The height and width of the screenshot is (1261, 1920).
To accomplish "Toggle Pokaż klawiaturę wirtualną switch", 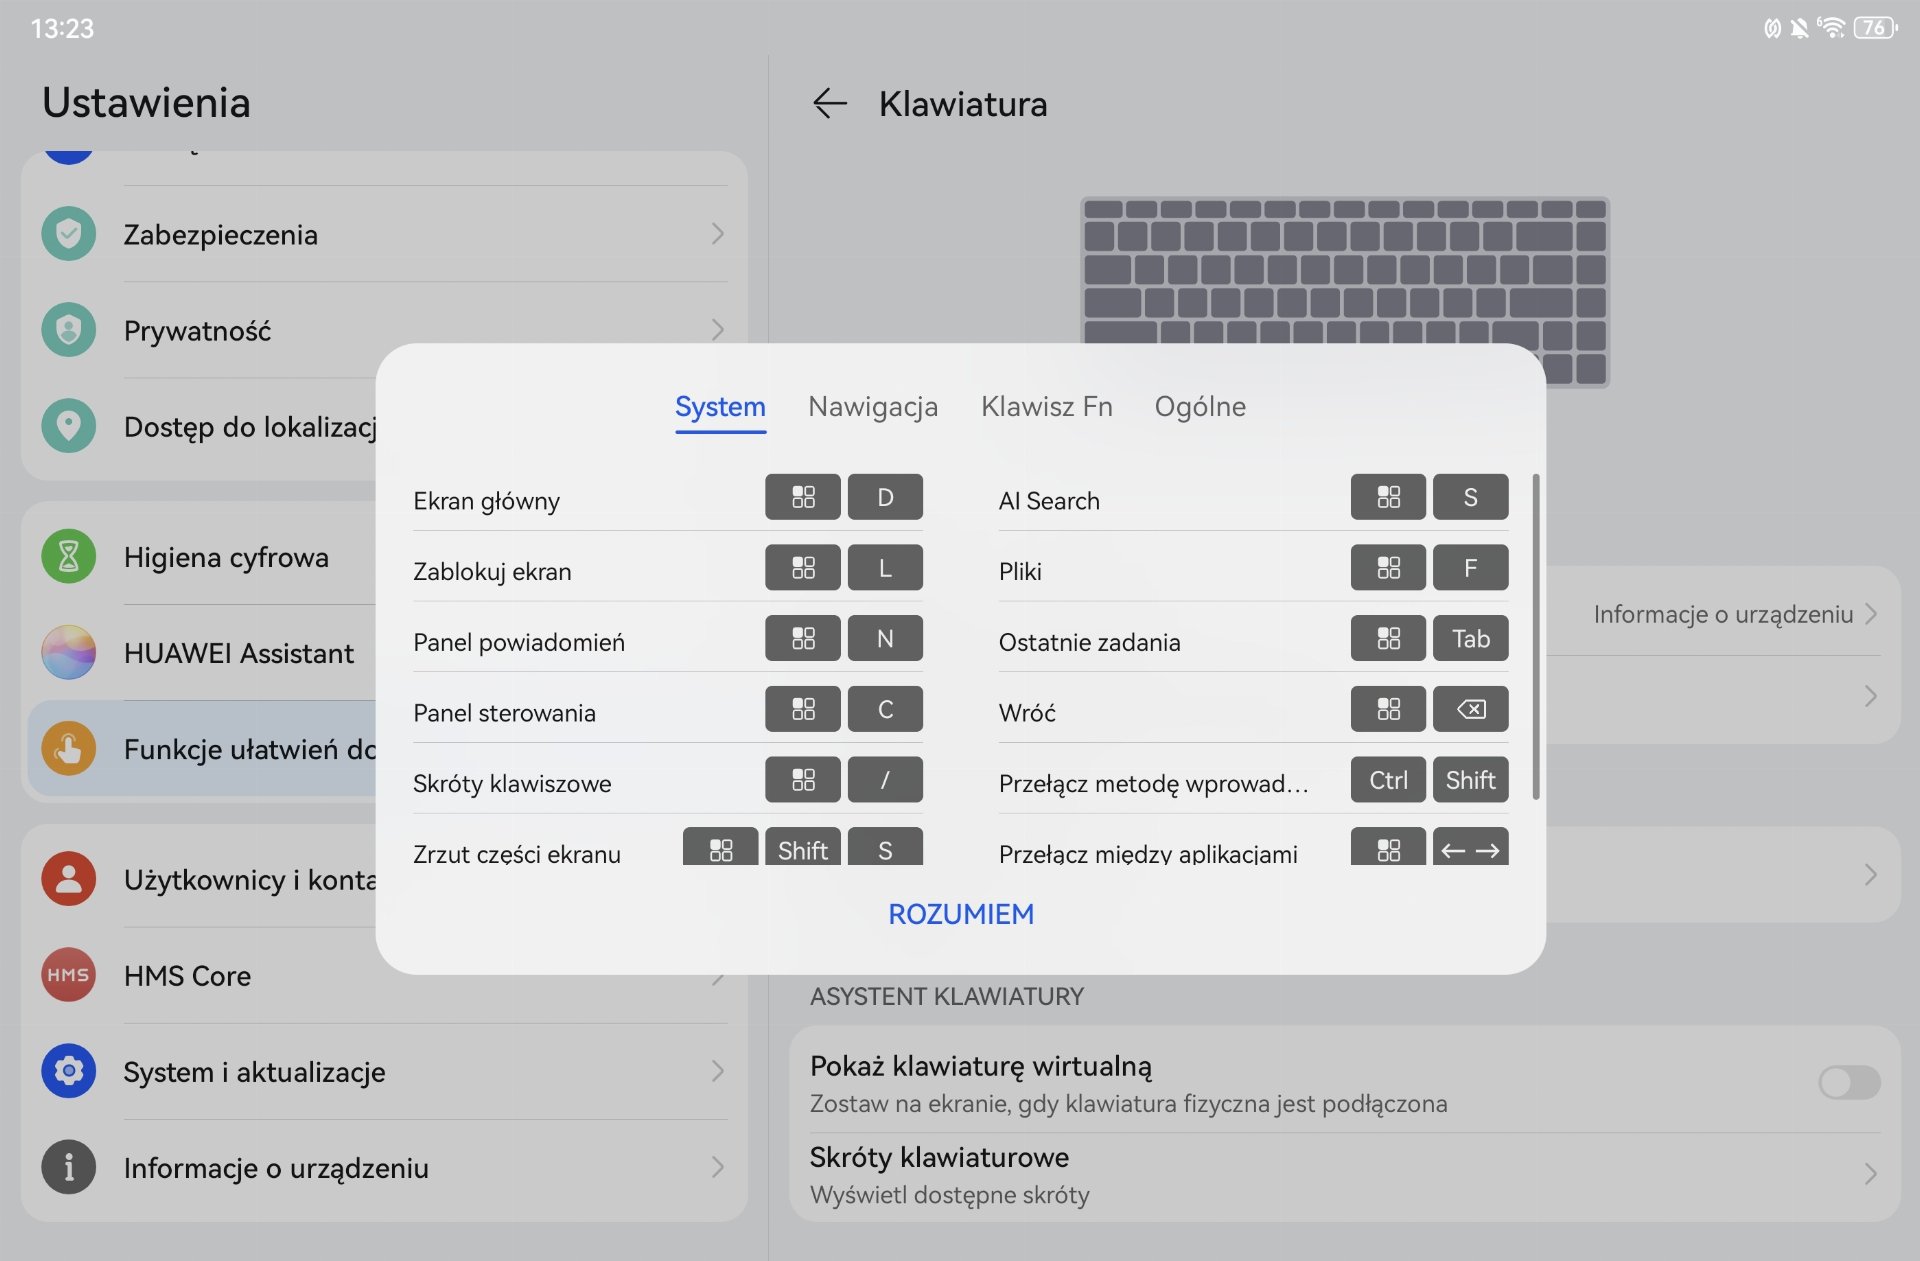I will [x=1849, y=1082].
